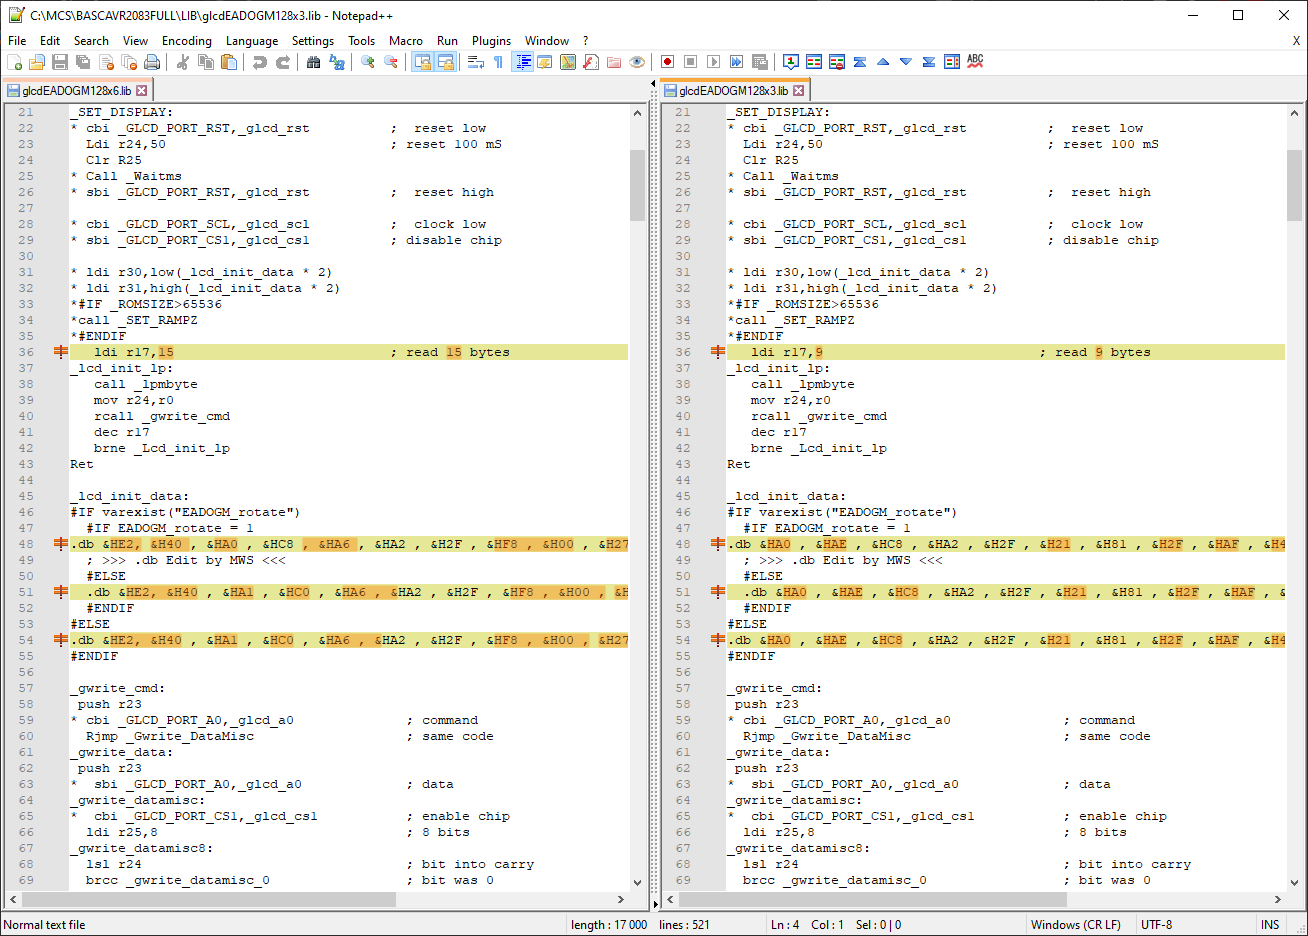Print the document with the Print icon
This screenshot has width=1308, height=936.
click(x=152, y=62)
